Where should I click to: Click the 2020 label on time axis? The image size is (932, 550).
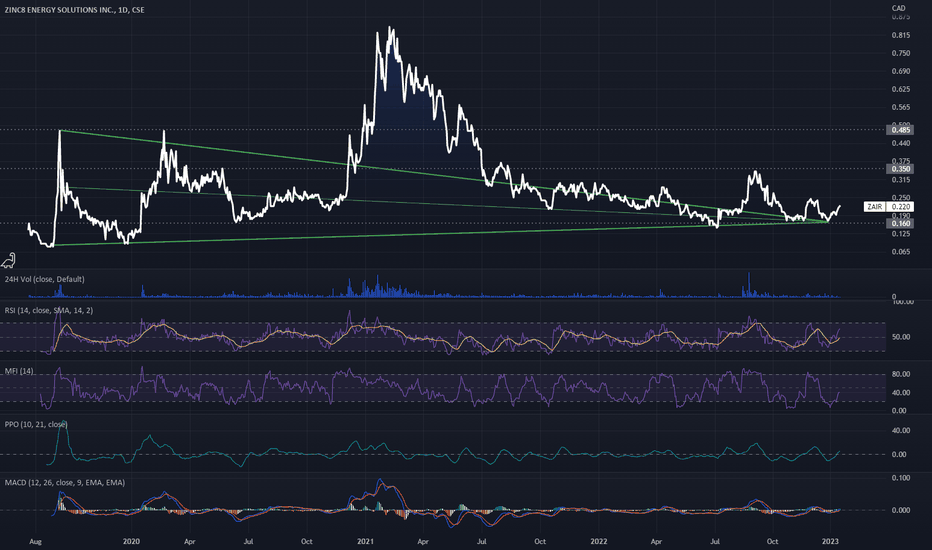pos(131,542)
